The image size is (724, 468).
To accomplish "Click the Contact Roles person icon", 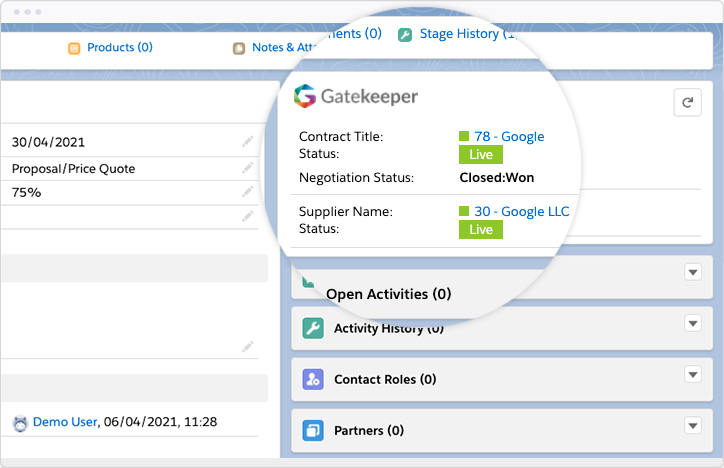I will click(313, 379).
